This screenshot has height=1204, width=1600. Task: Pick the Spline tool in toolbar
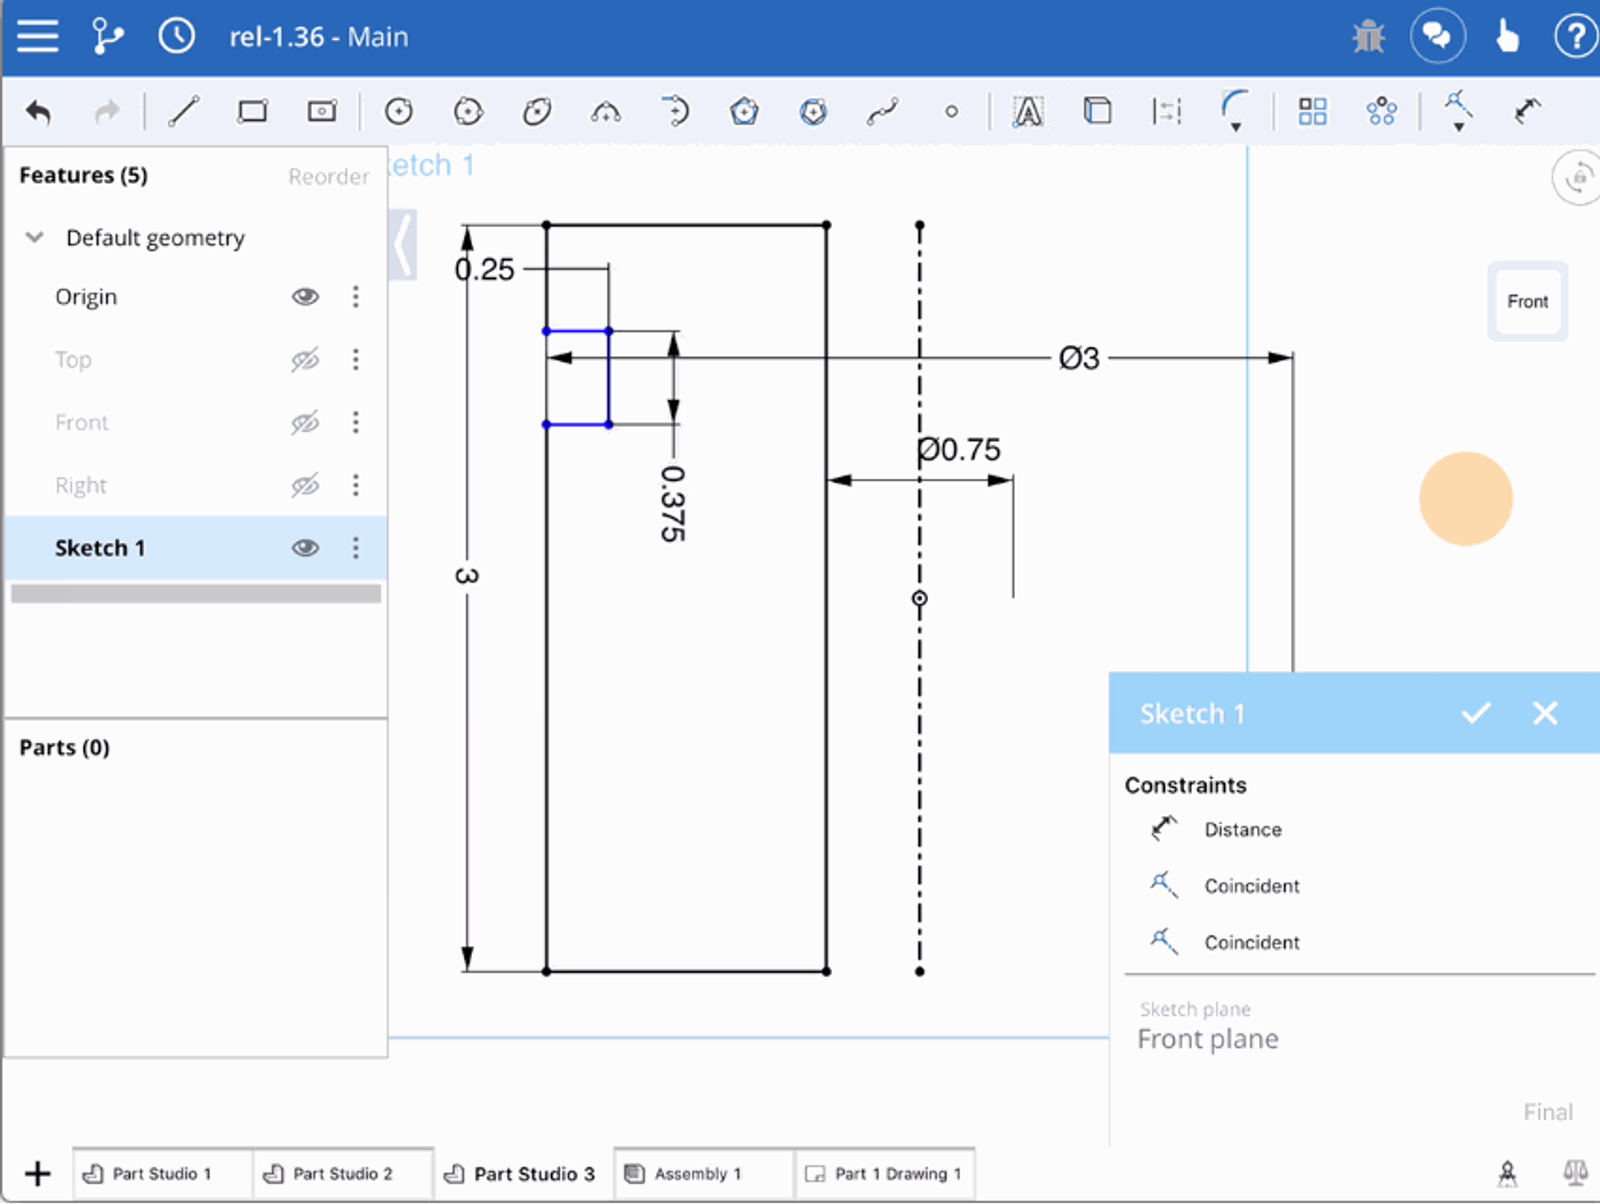click(882, 111)
